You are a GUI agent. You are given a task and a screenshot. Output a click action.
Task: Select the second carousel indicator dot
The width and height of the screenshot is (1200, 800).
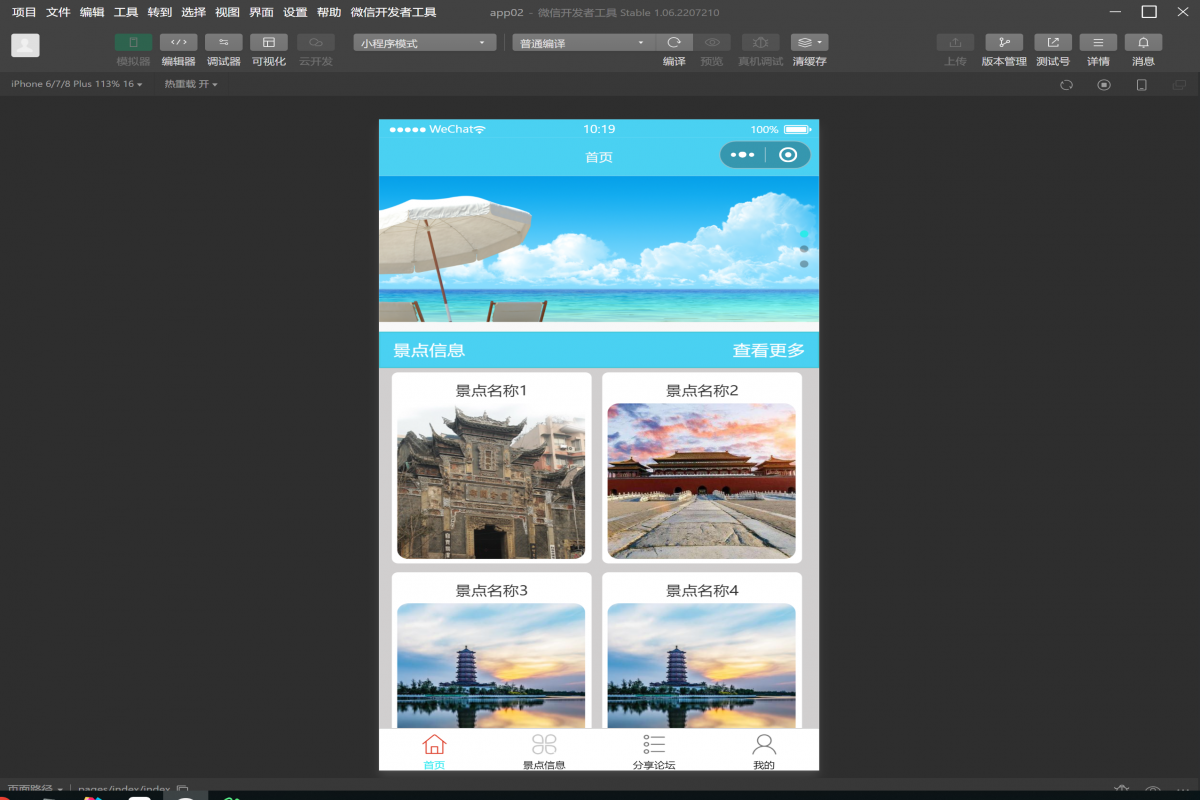[x=804, y=248]
